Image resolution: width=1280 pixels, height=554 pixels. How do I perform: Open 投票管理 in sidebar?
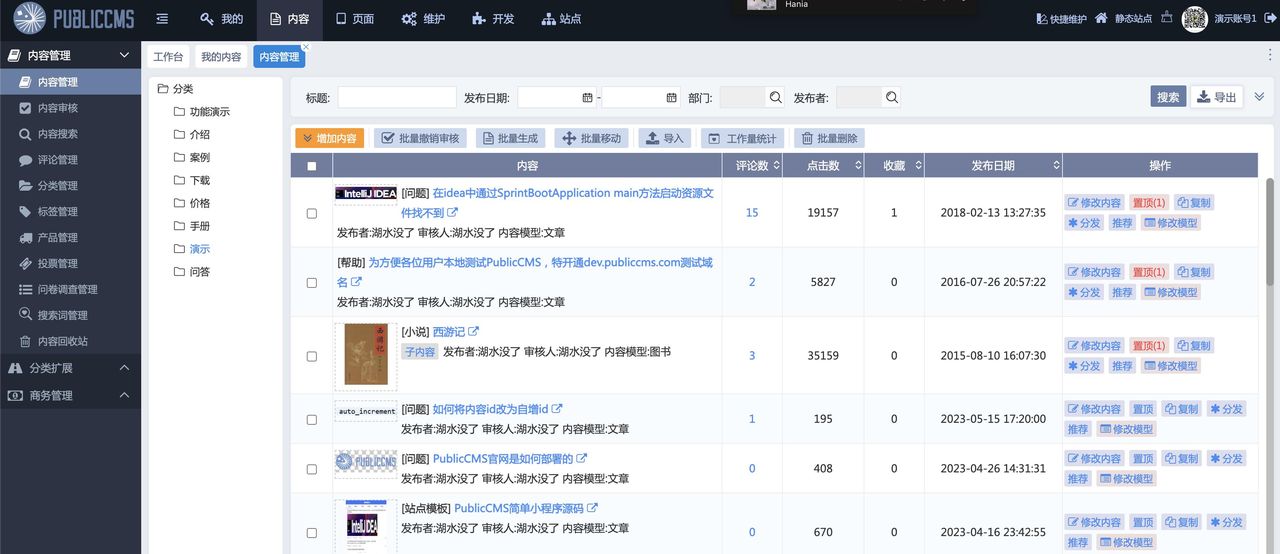pyautogui.click(x=70, y=264)
